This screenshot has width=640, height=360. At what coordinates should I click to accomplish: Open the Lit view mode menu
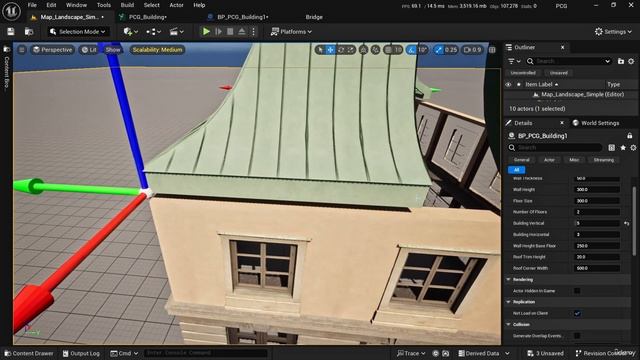tap(89, 50)
